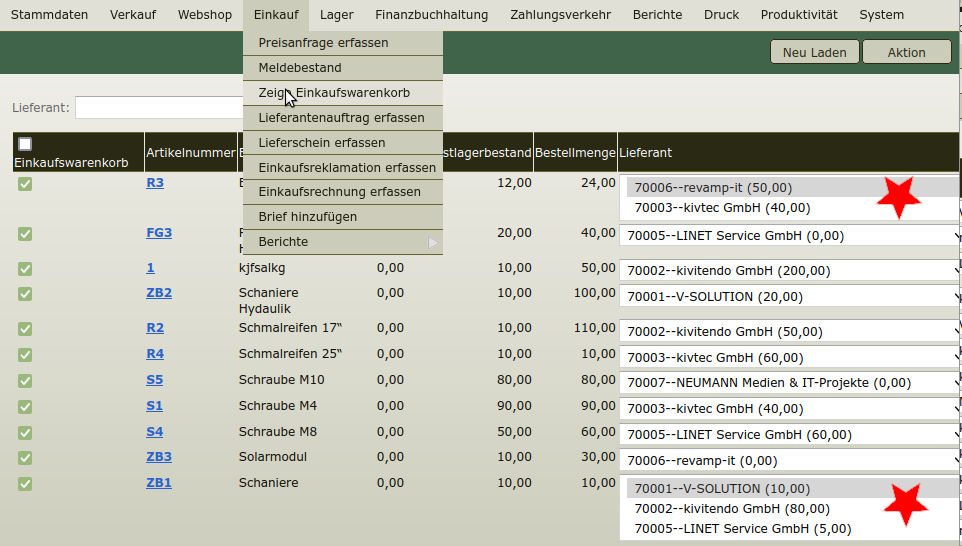Viewport: 962px width, 546px height.
Task: Open the Finanzbuchhaltung menu
Action: (x=431, y=15)
